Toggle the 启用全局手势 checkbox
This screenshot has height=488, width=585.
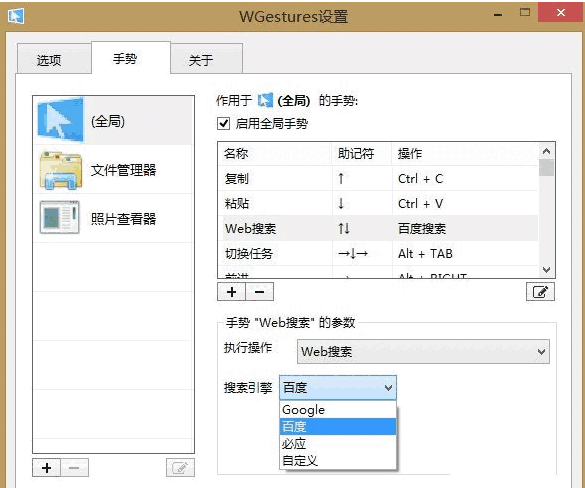click(x=223, y=123)
